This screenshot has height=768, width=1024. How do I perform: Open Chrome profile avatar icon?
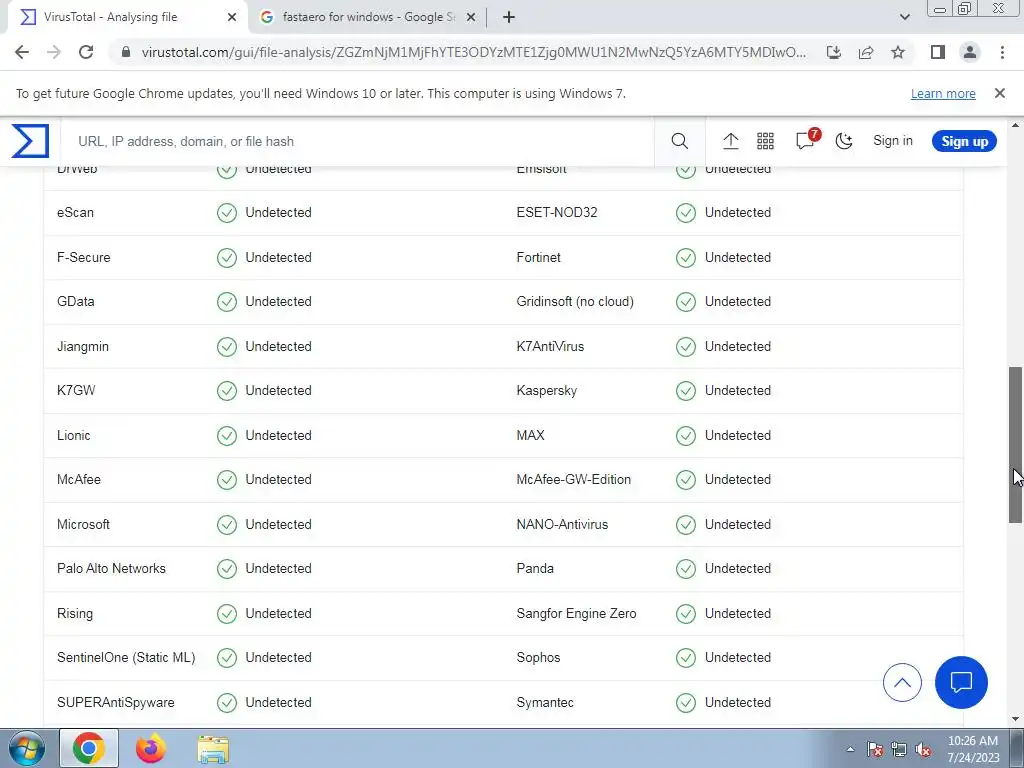(x=970, y=52)
